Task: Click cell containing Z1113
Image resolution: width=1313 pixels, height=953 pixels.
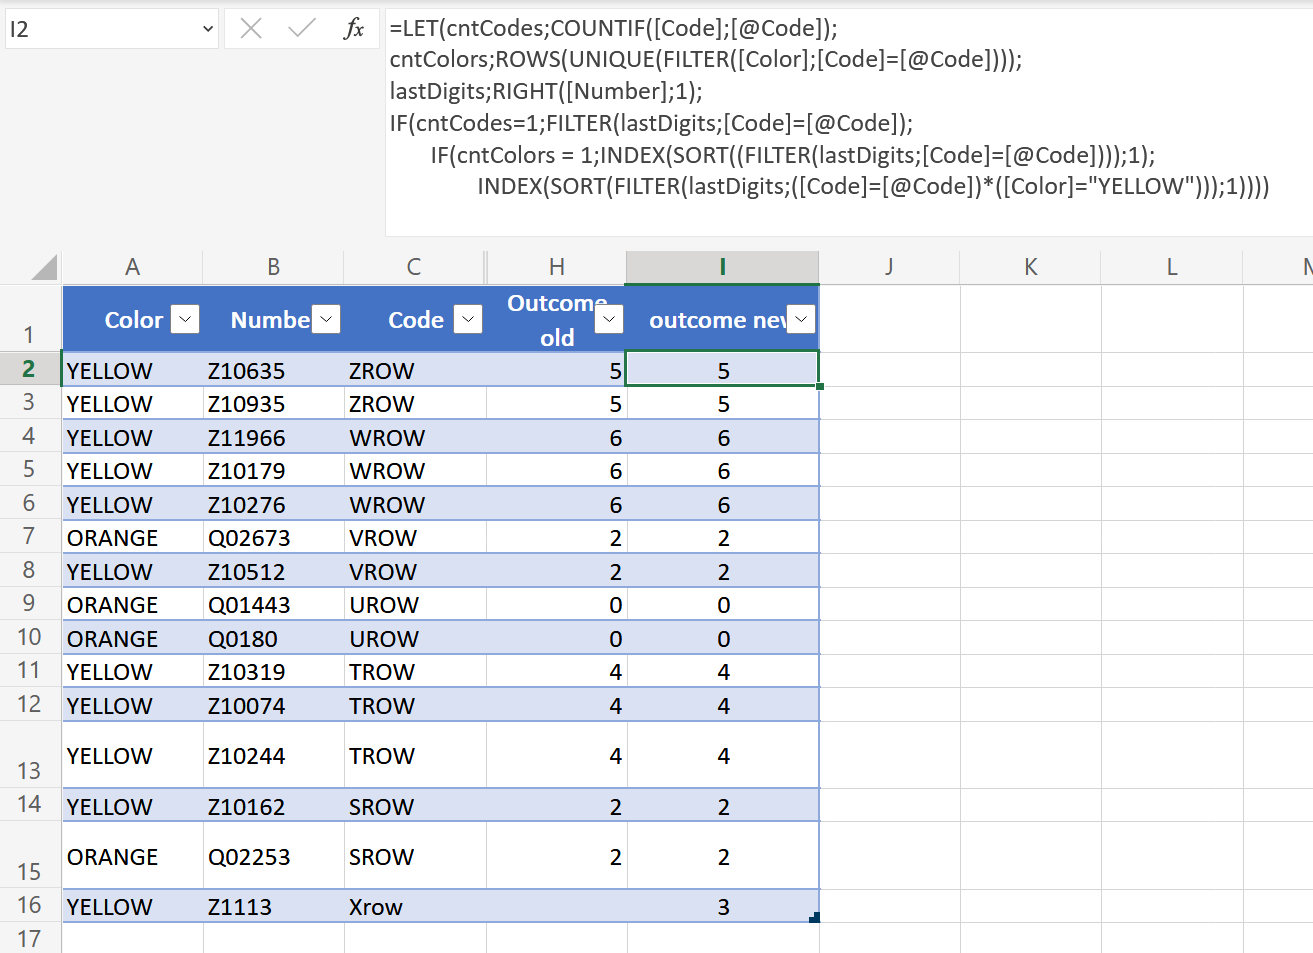Action: (x=273, y=906)
